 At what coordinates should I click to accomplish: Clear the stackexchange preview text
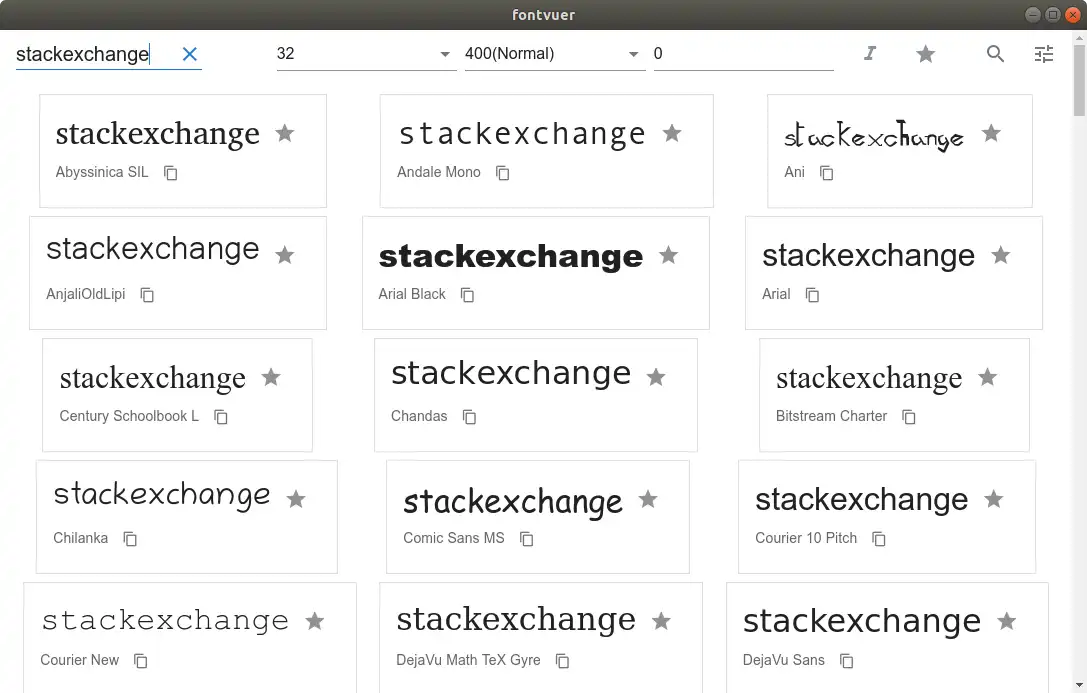[189, 54]
